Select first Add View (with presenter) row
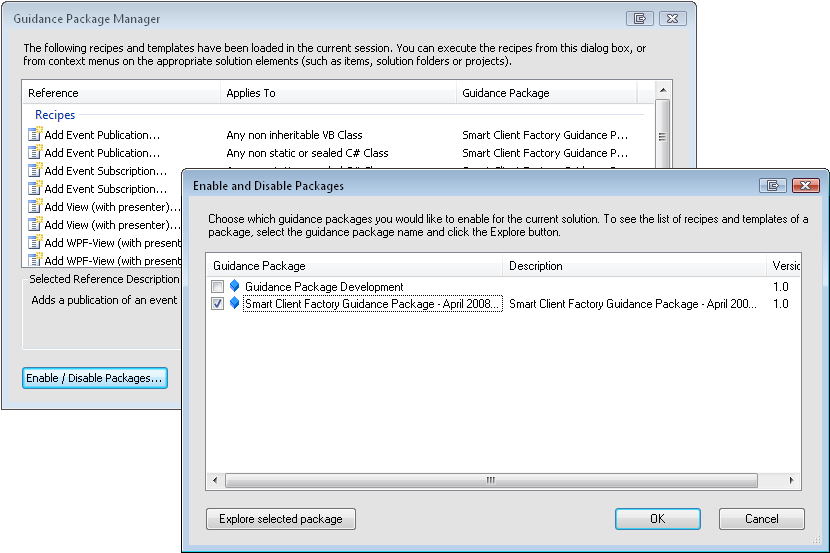 112,207
